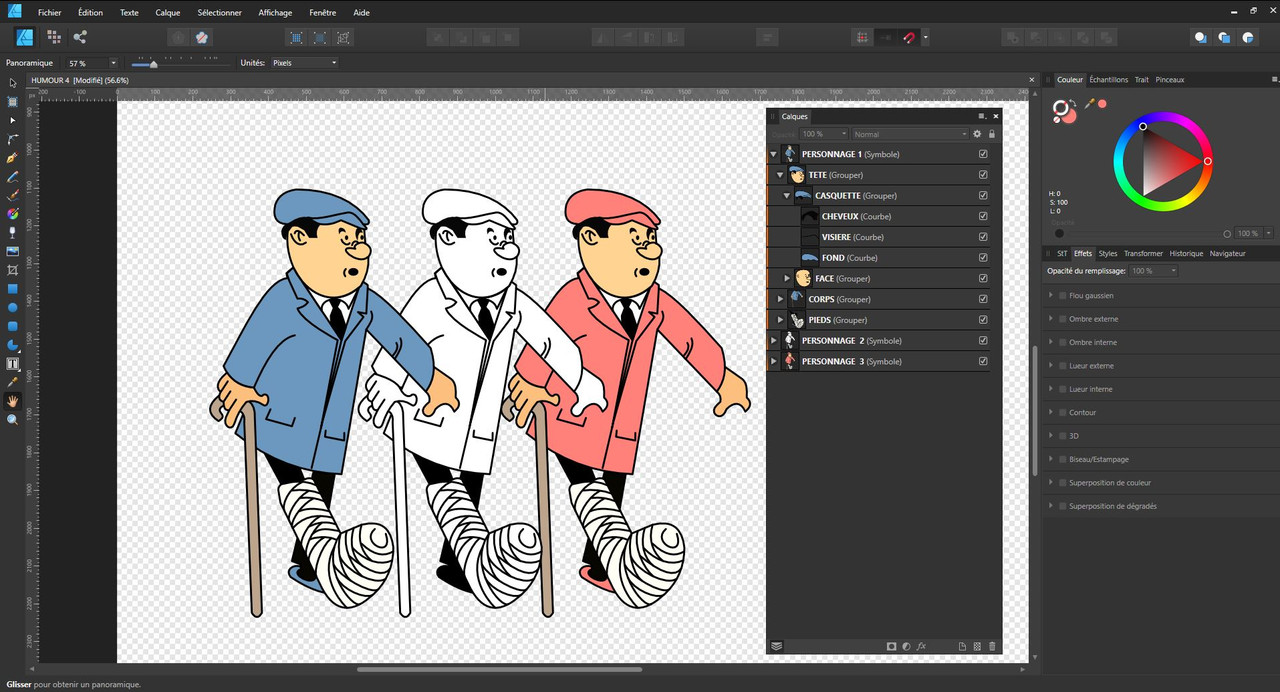Switch to the Export persona
This screenshot has width=1280, height=692.
80,37
